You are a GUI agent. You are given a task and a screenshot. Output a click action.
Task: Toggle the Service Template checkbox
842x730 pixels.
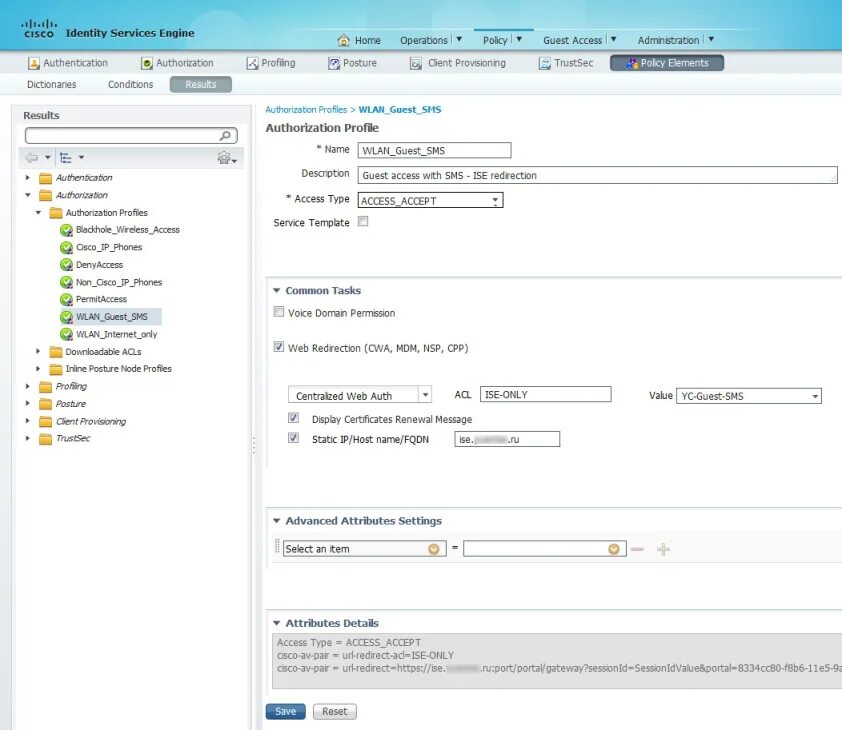click(x=364, y=221)
